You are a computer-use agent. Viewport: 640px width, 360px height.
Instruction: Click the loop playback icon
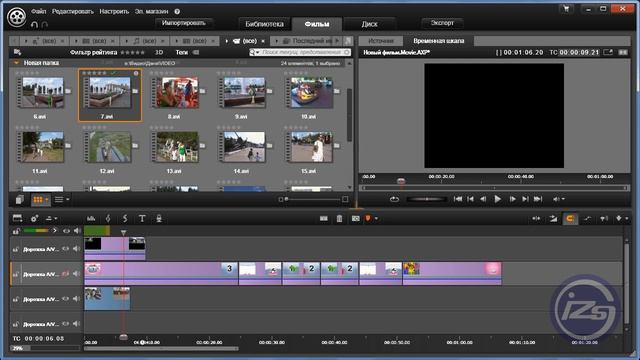[394, 199]
